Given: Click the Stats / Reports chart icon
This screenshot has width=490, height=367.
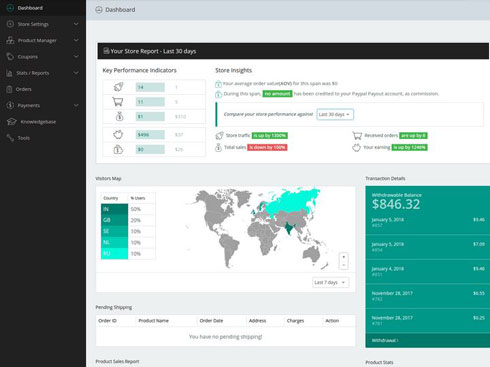Looking at the screenshot, I should pyautogui.click(x=9, y=73).
